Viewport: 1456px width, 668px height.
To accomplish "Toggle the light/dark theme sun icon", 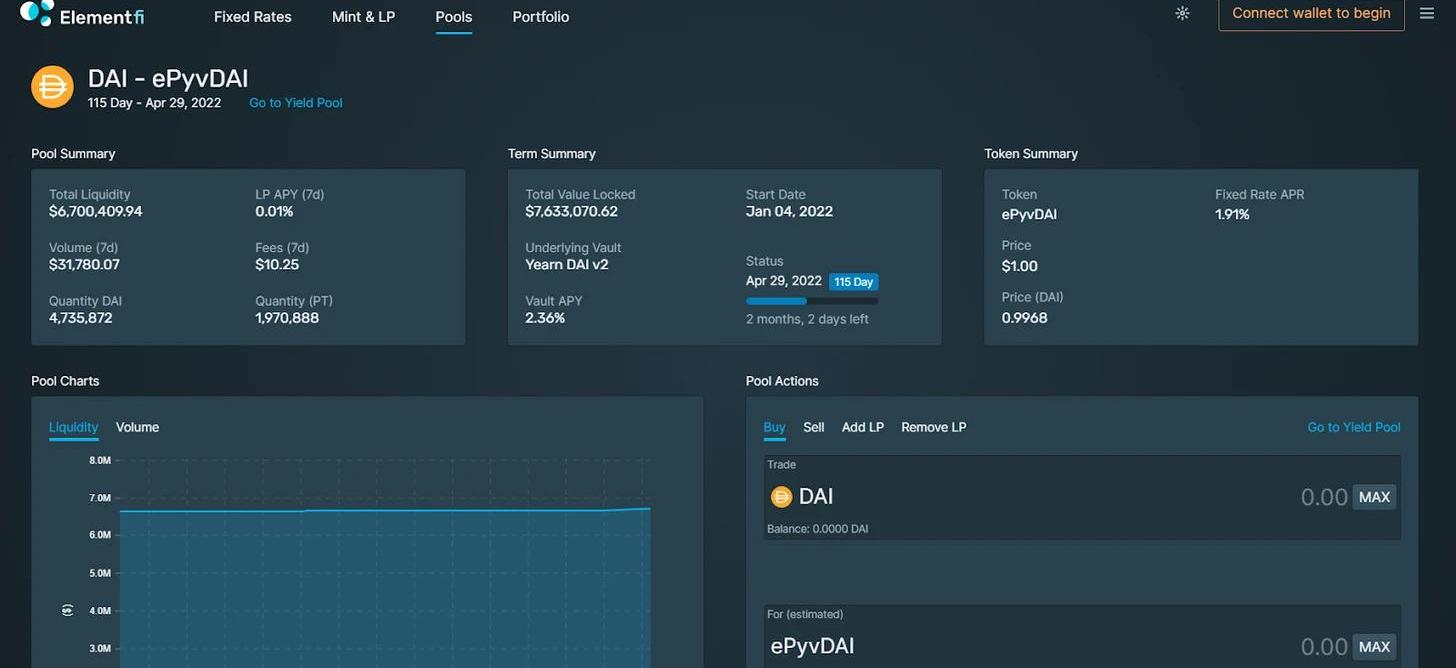I will (x=1182, y=14).
